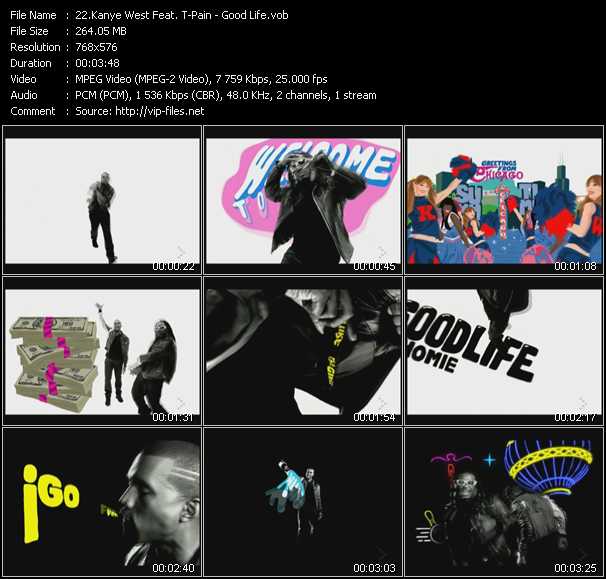Viewport: 606px width, 579px height.
Task: Click the file name '22.Kanye West Feat. T-Pain - Good Life.vob'
Action: (x=182, y=15)
